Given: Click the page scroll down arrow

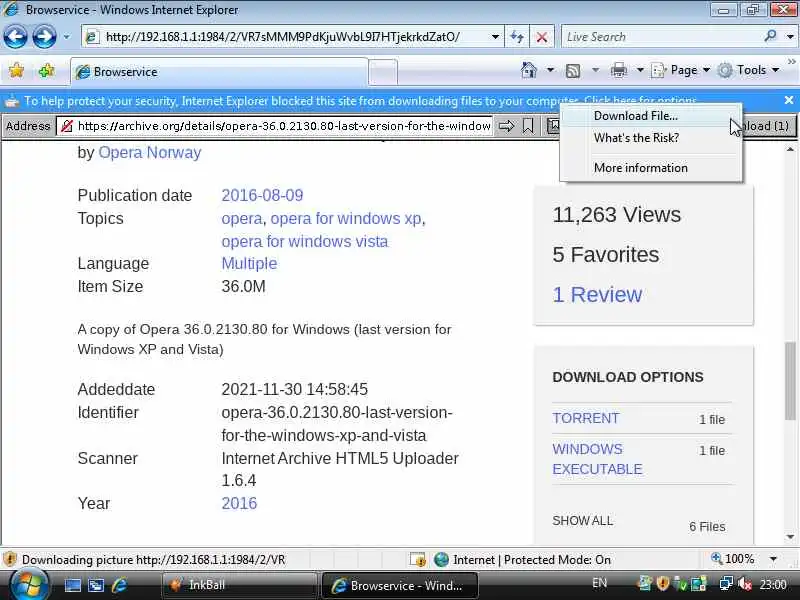Looking at the screenshot, I should point(790,537).
